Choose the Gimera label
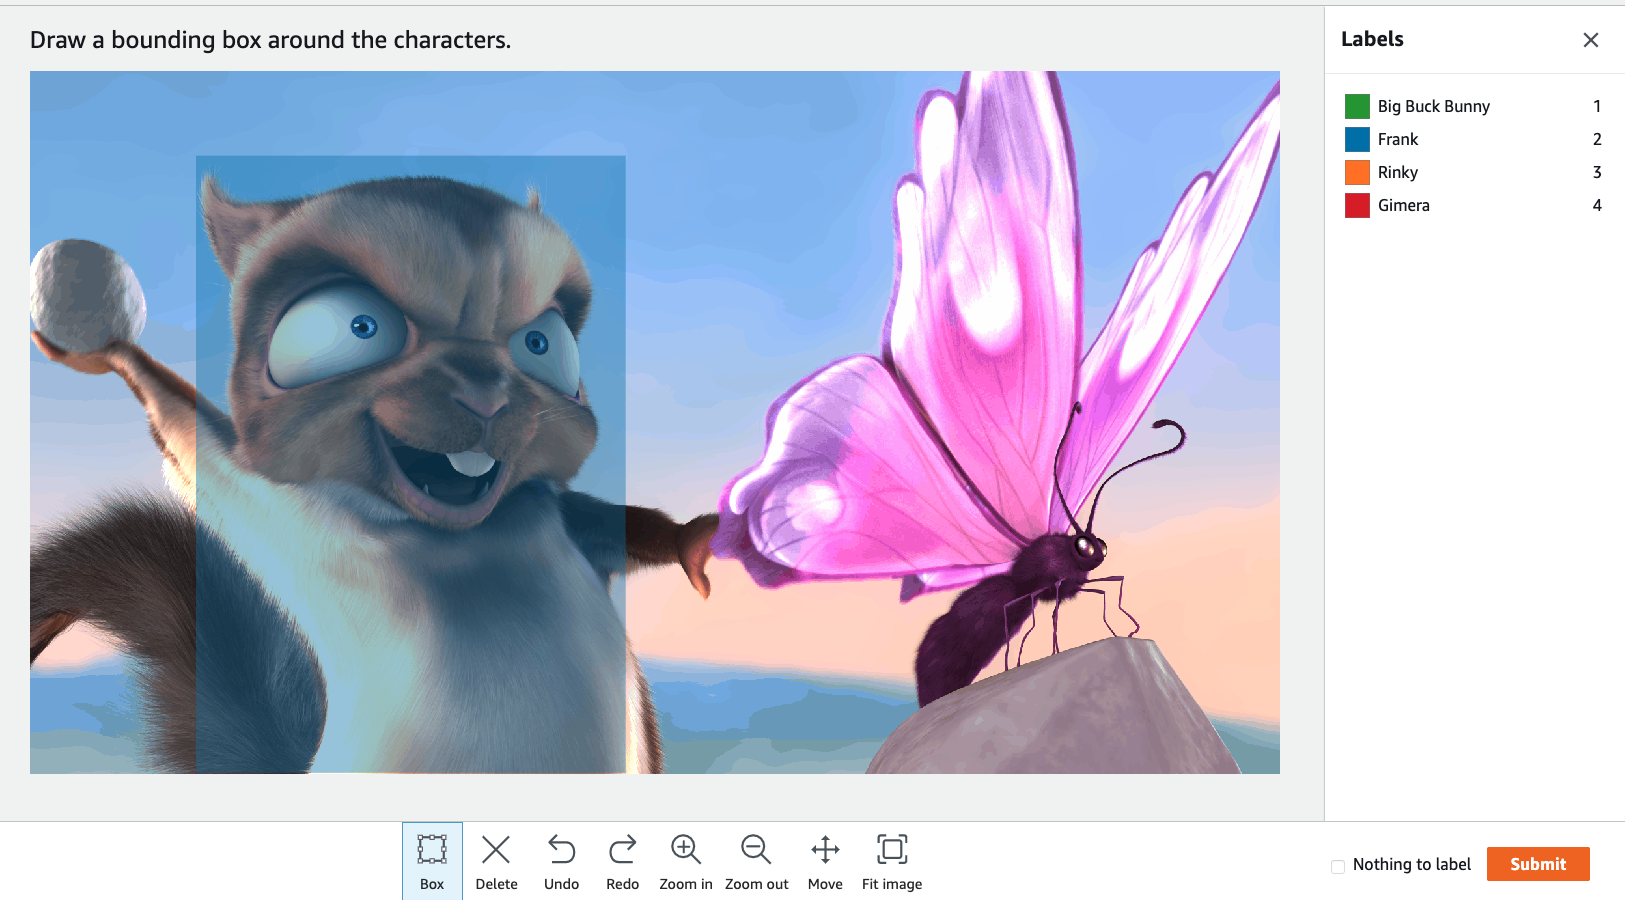The width and height of the screenshot is (1625, 900). tap(1403, 205)
